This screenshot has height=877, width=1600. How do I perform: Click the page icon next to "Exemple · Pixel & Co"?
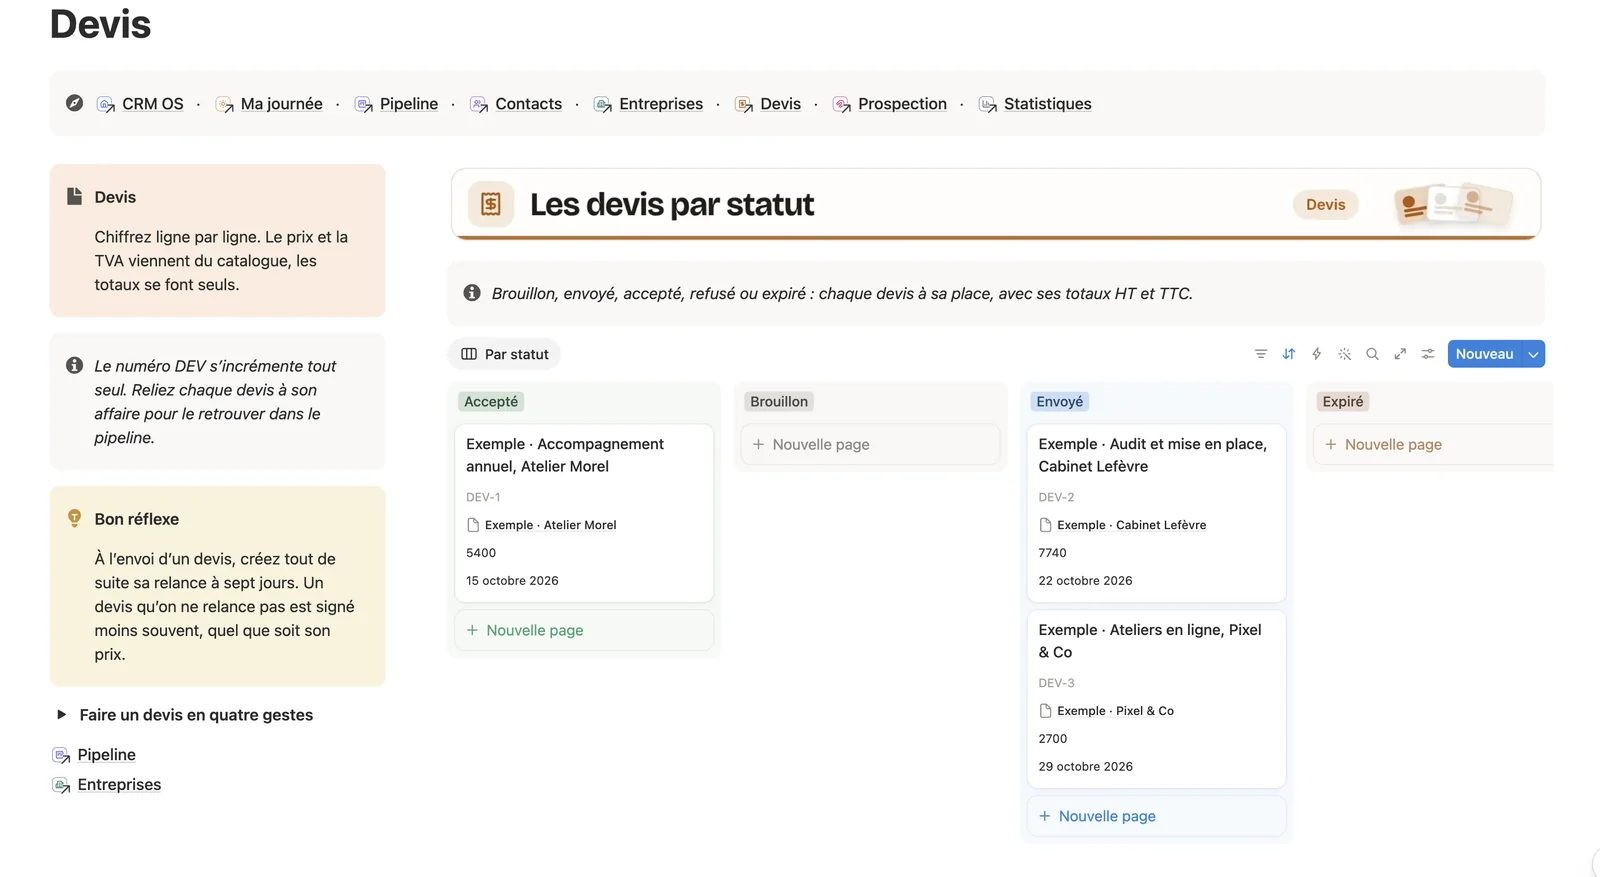[1046, 711]
